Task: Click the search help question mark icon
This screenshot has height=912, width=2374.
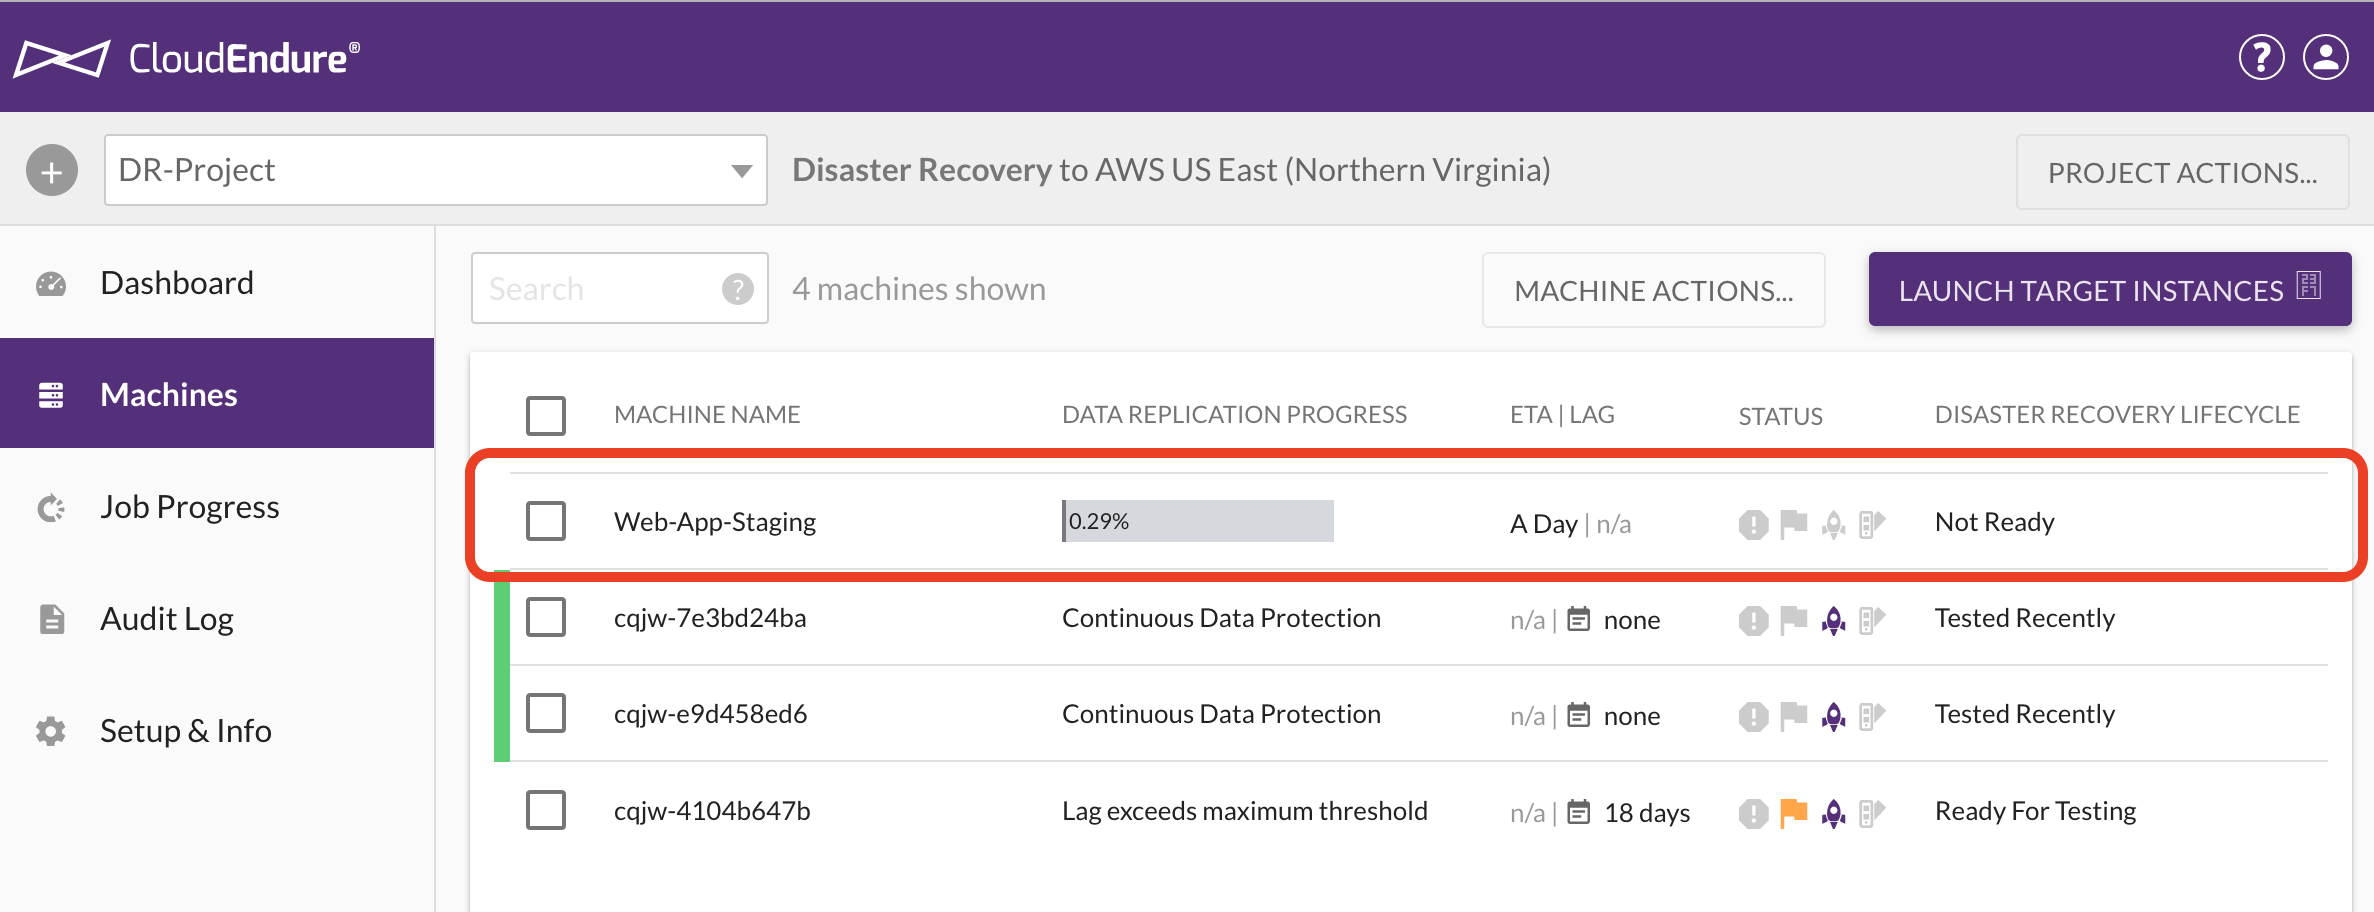Action: point(738,289)
